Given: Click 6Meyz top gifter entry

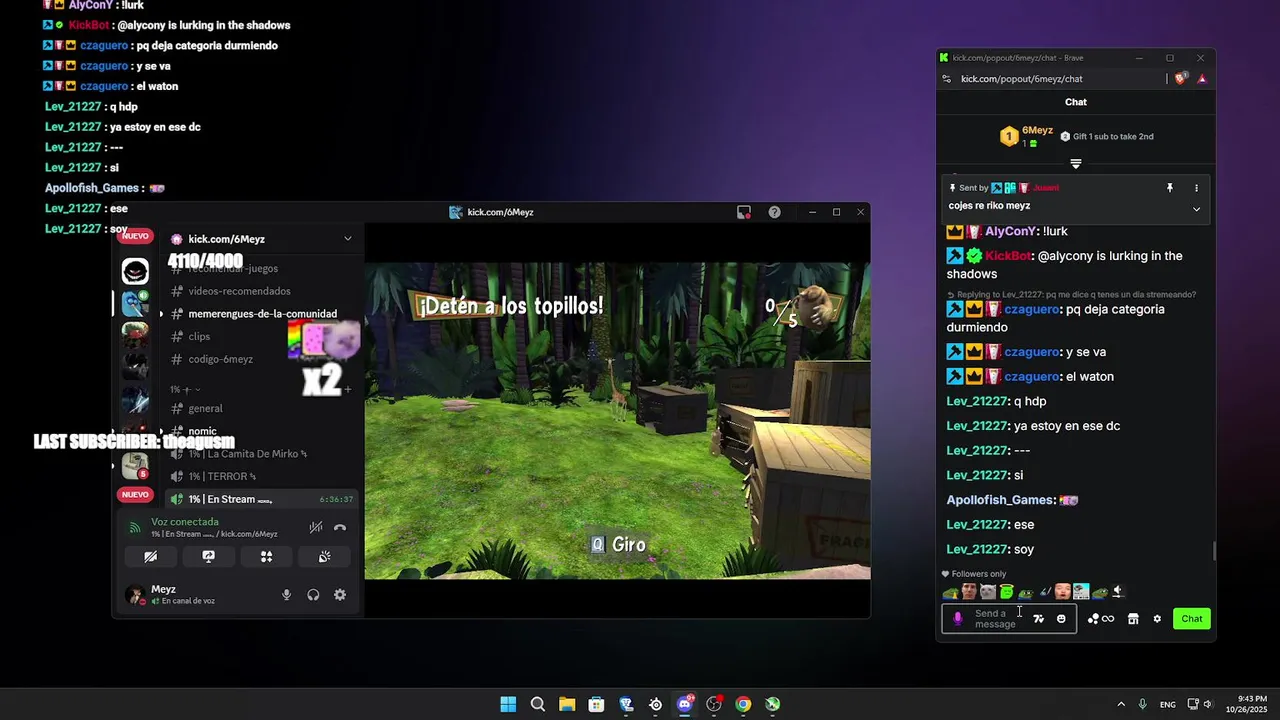Looking at the screenshot, I should pyautogui.click(x=1027, y=136).
